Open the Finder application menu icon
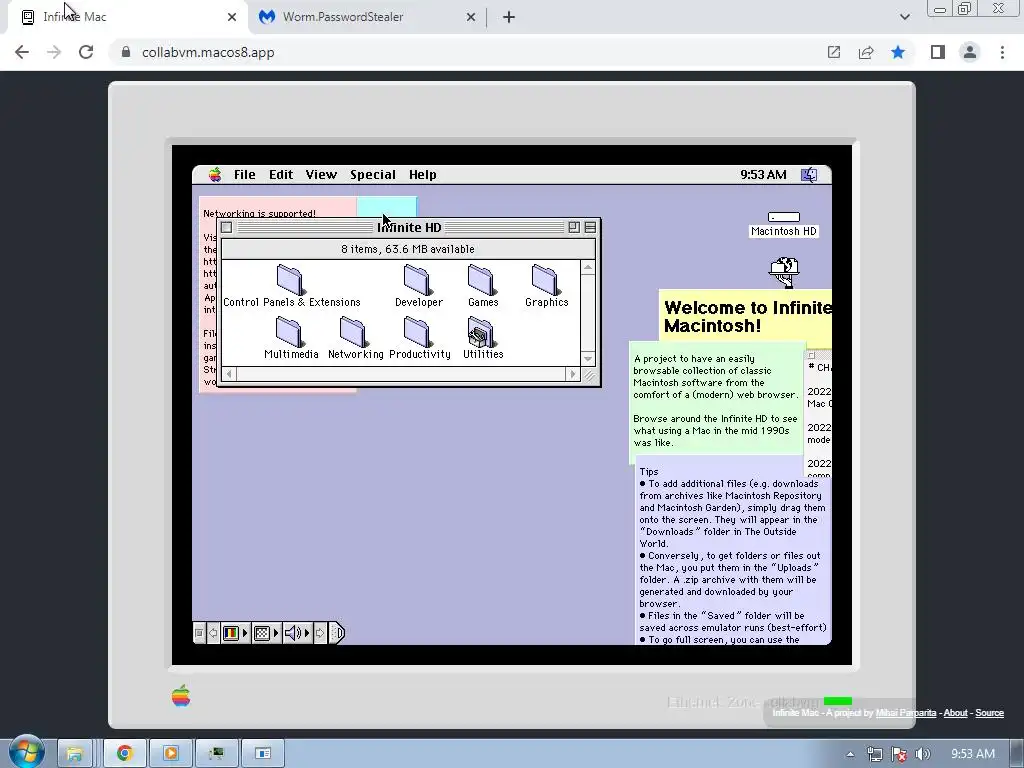Screen dimensions: 1024x768 pyautogui.click(x=809, y=174)
